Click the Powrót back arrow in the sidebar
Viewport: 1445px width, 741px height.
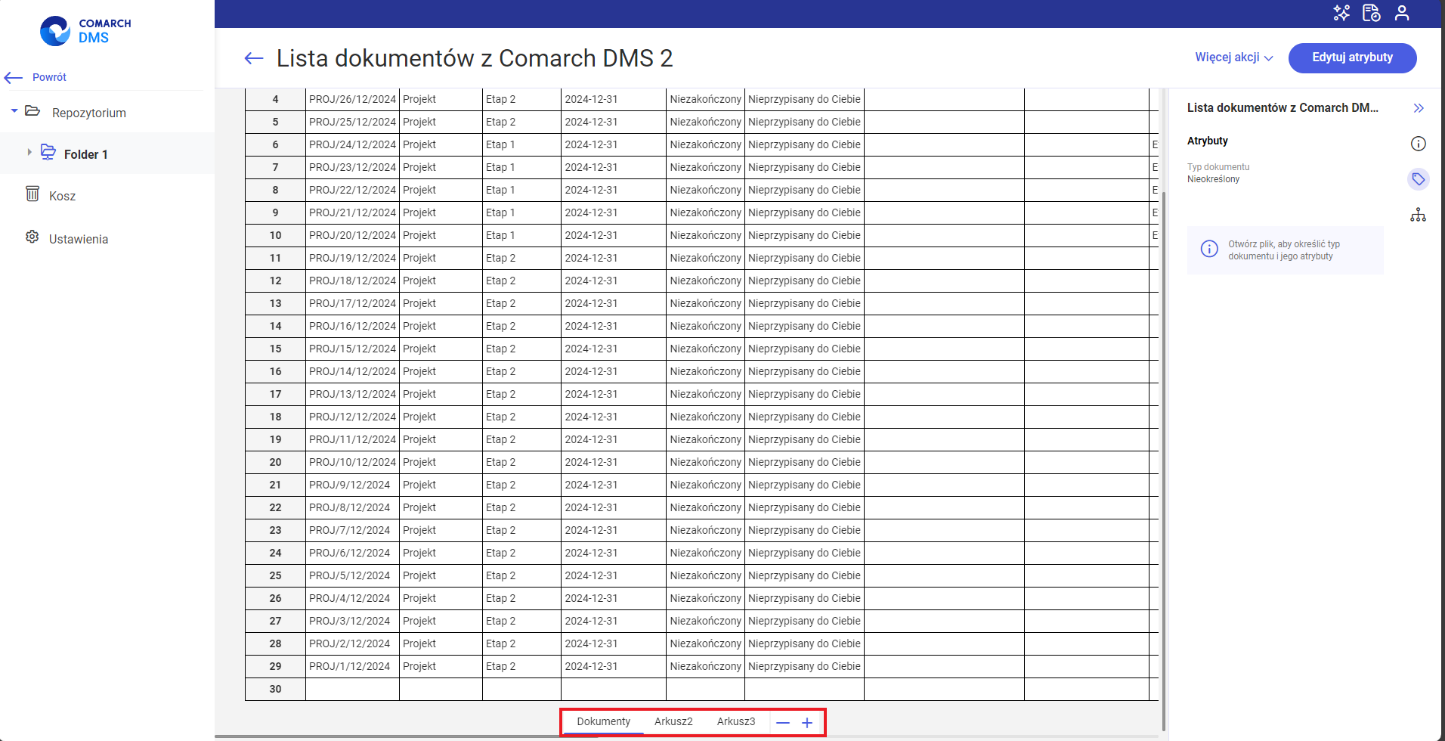click(x=14, y=77)
